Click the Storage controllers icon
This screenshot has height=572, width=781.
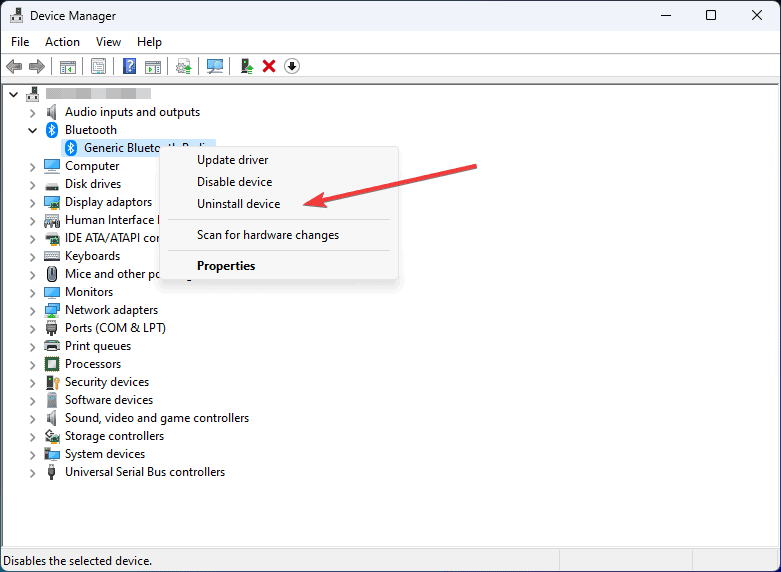(52, 436)
